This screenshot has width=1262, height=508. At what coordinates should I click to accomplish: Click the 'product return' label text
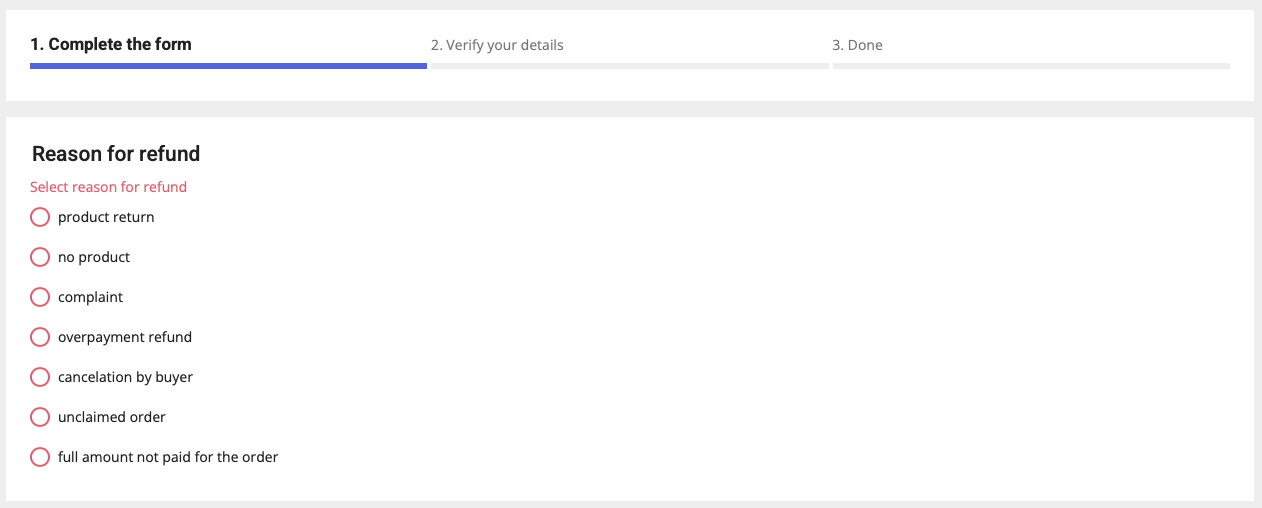(106, 217)
